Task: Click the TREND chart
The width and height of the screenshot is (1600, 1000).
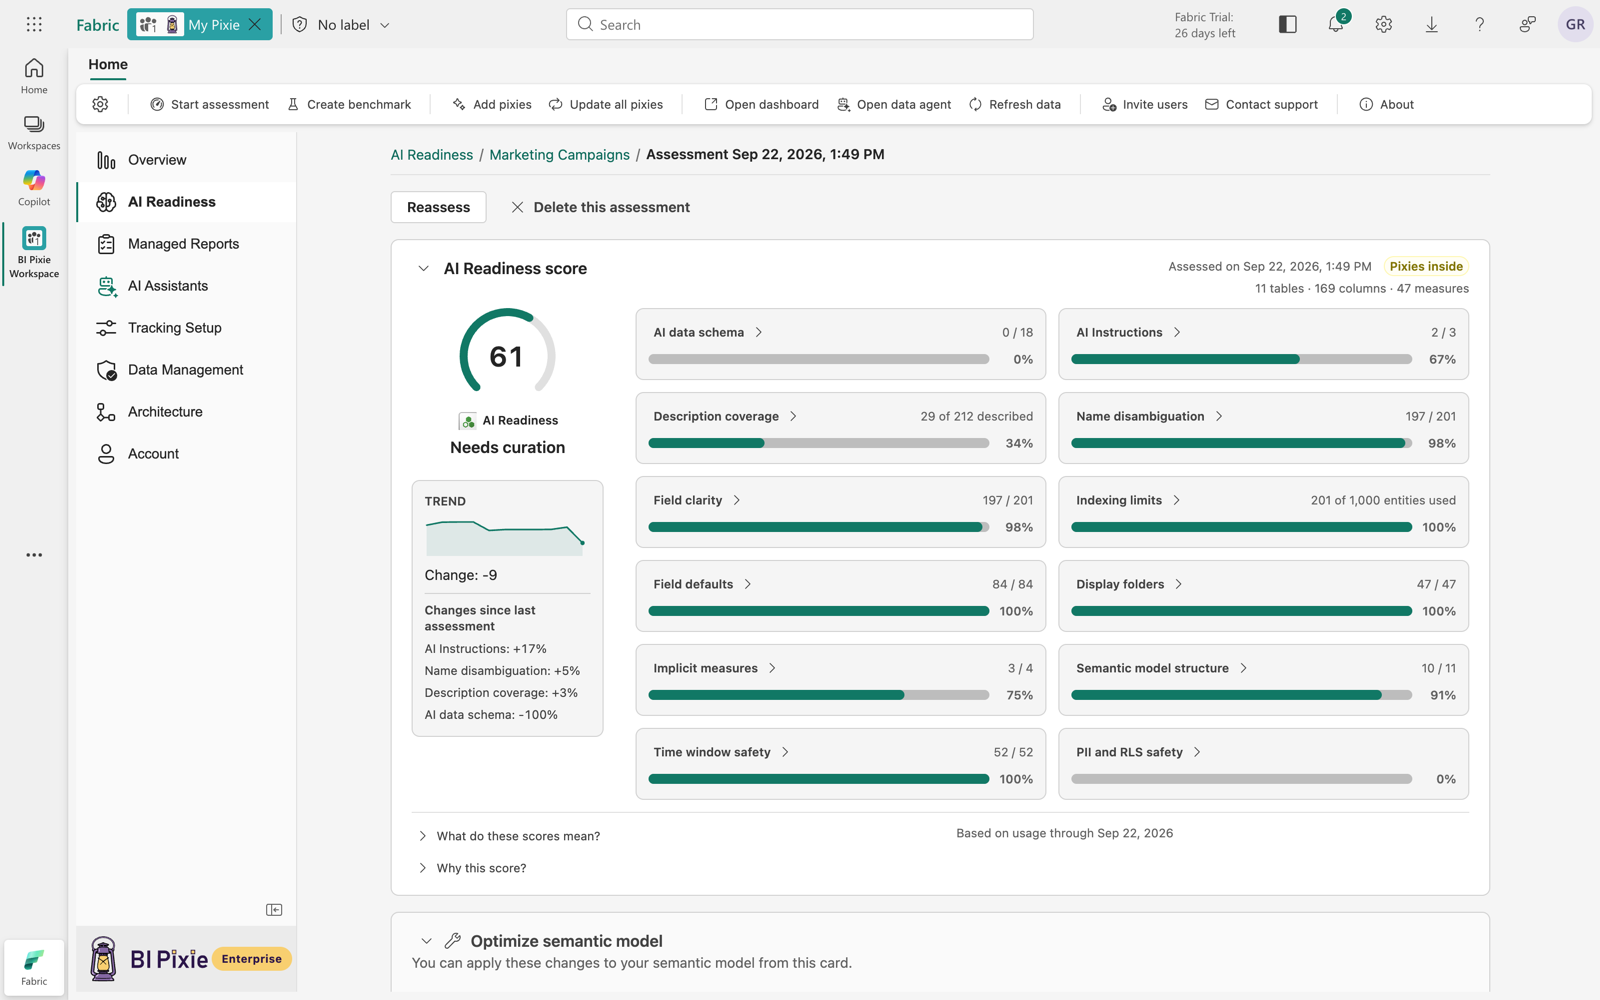Action: pos(506,537)
